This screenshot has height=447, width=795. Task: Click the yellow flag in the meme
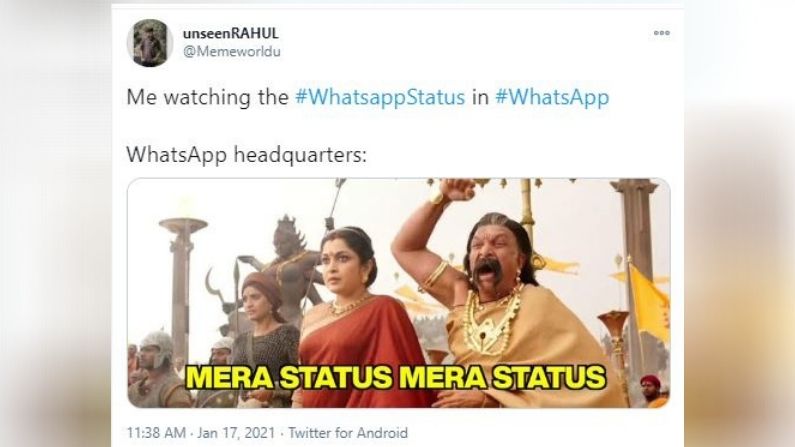coord(650,304)
